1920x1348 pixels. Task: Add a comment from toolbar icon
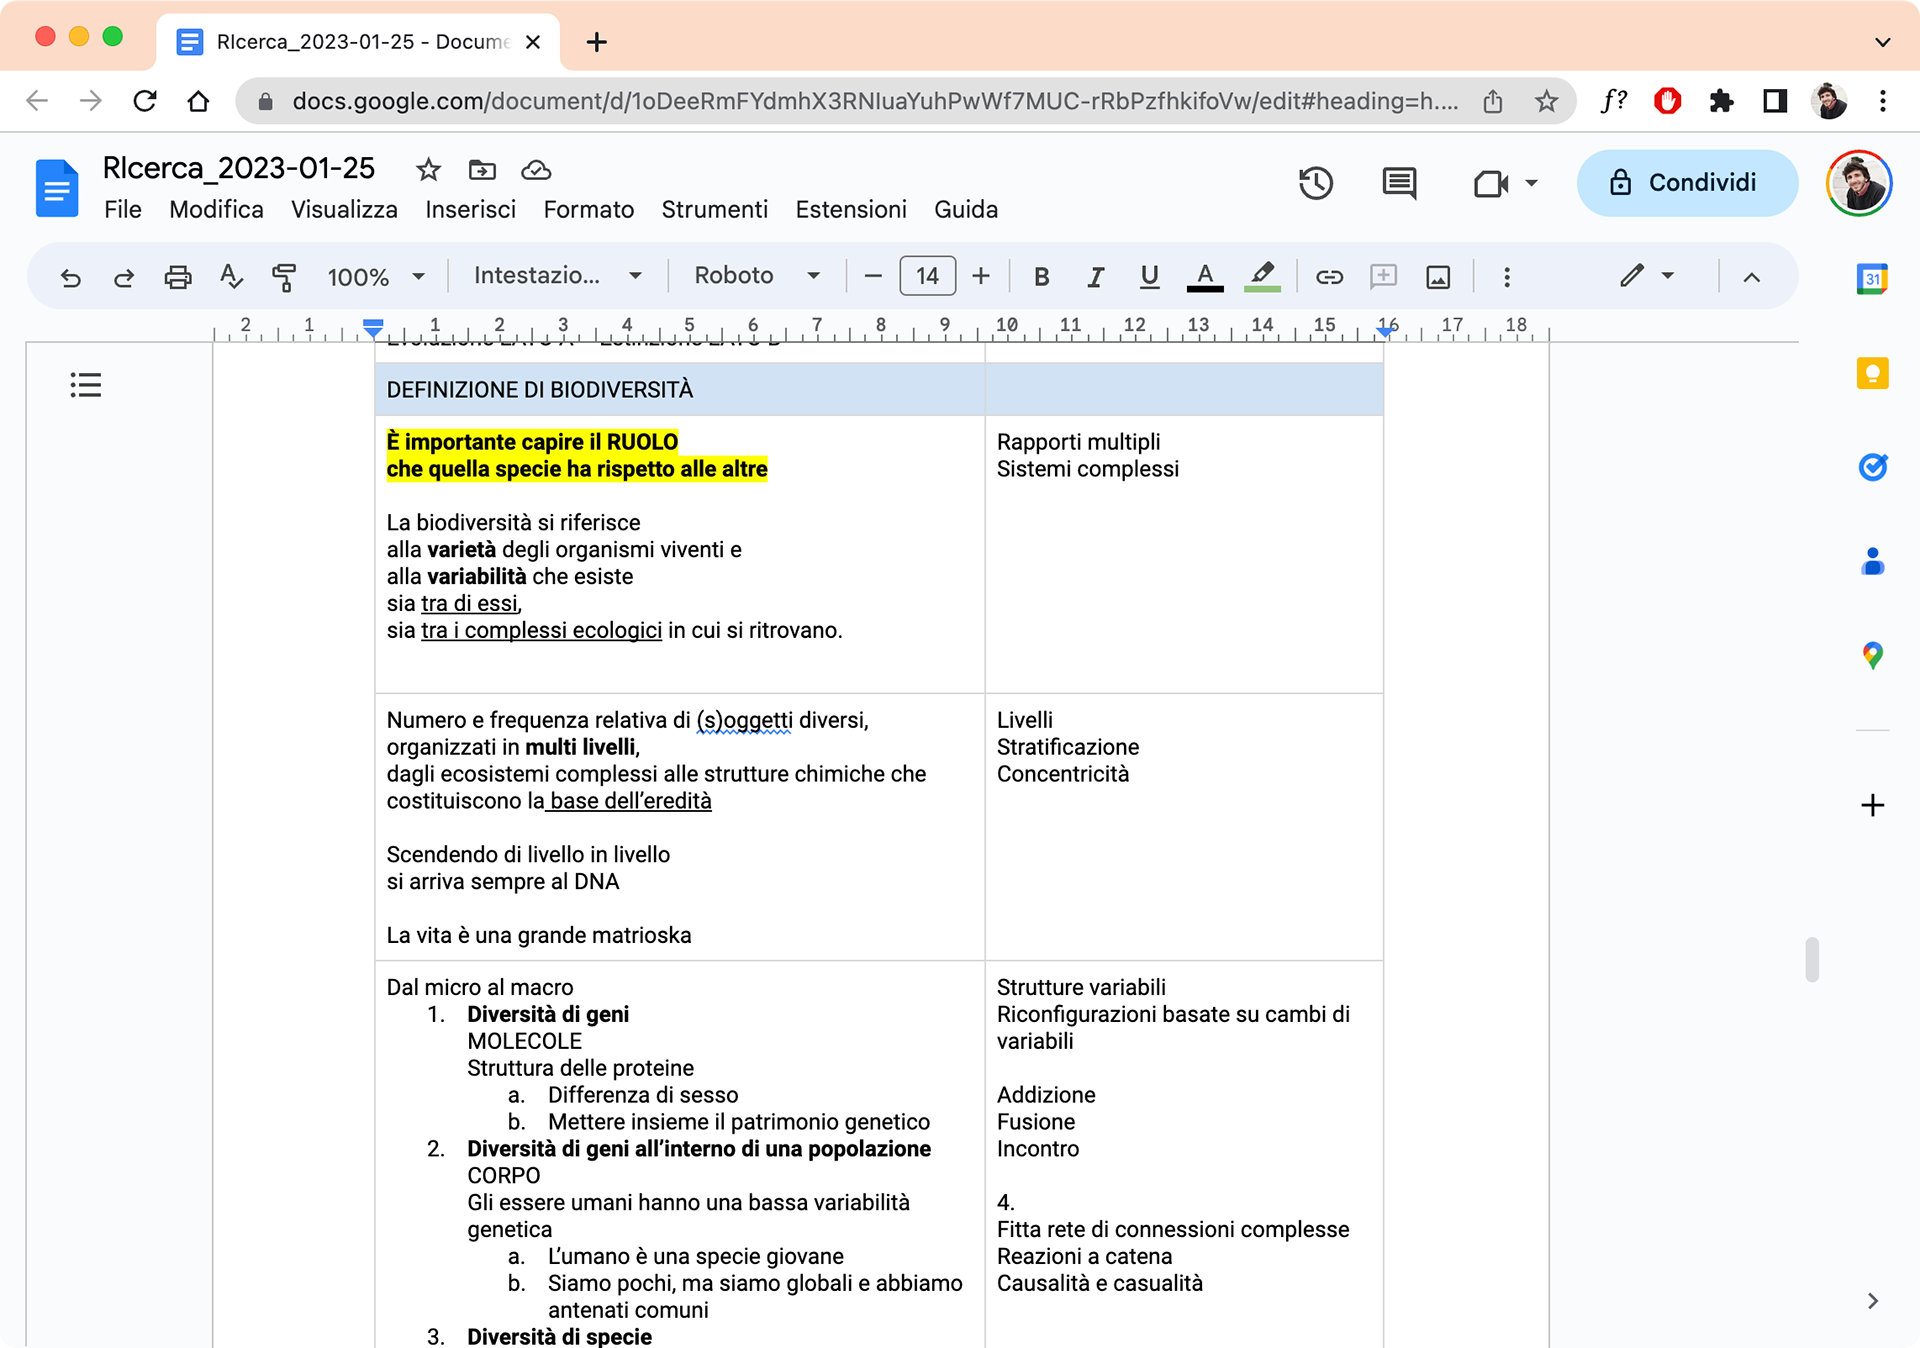1383,277
